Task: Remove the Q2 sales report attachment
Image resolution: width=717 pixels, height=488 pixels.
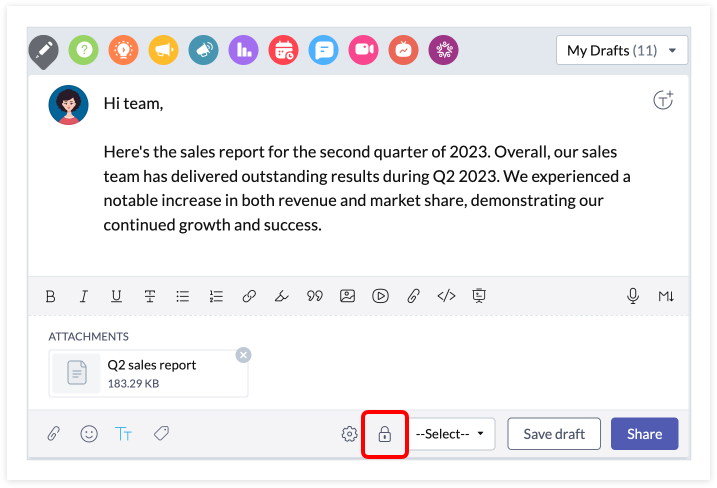Action: [x=243, y=355]
